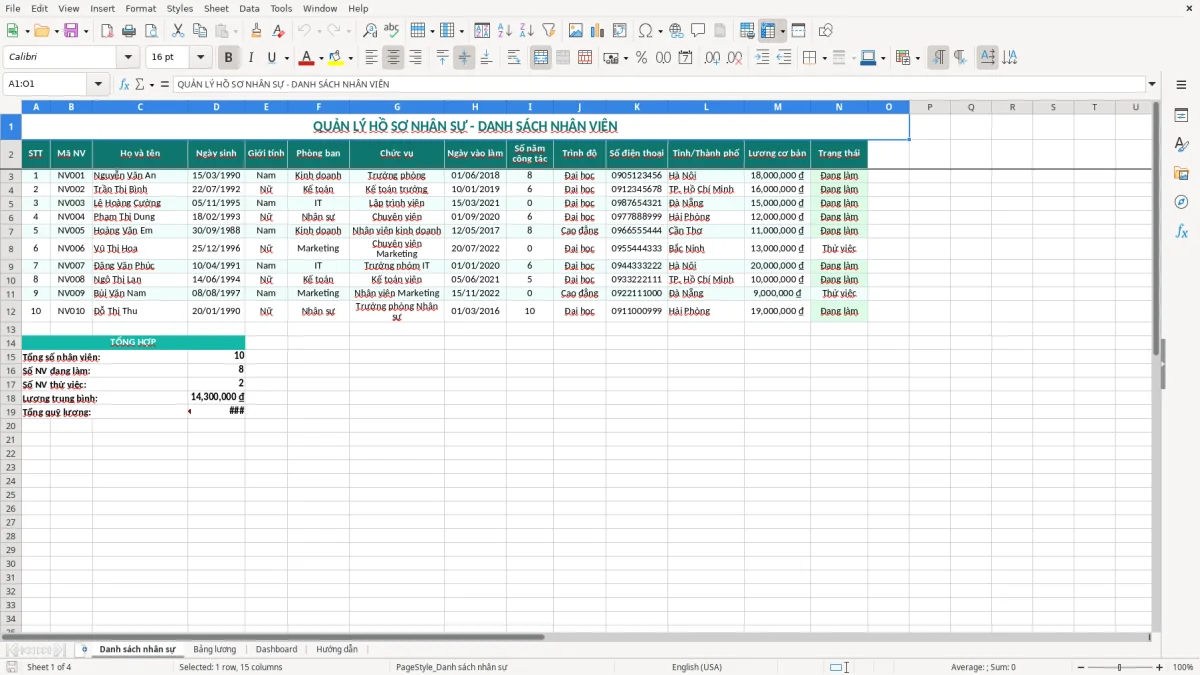
Task: Expand the formula bar
Action: [1152, 84]
